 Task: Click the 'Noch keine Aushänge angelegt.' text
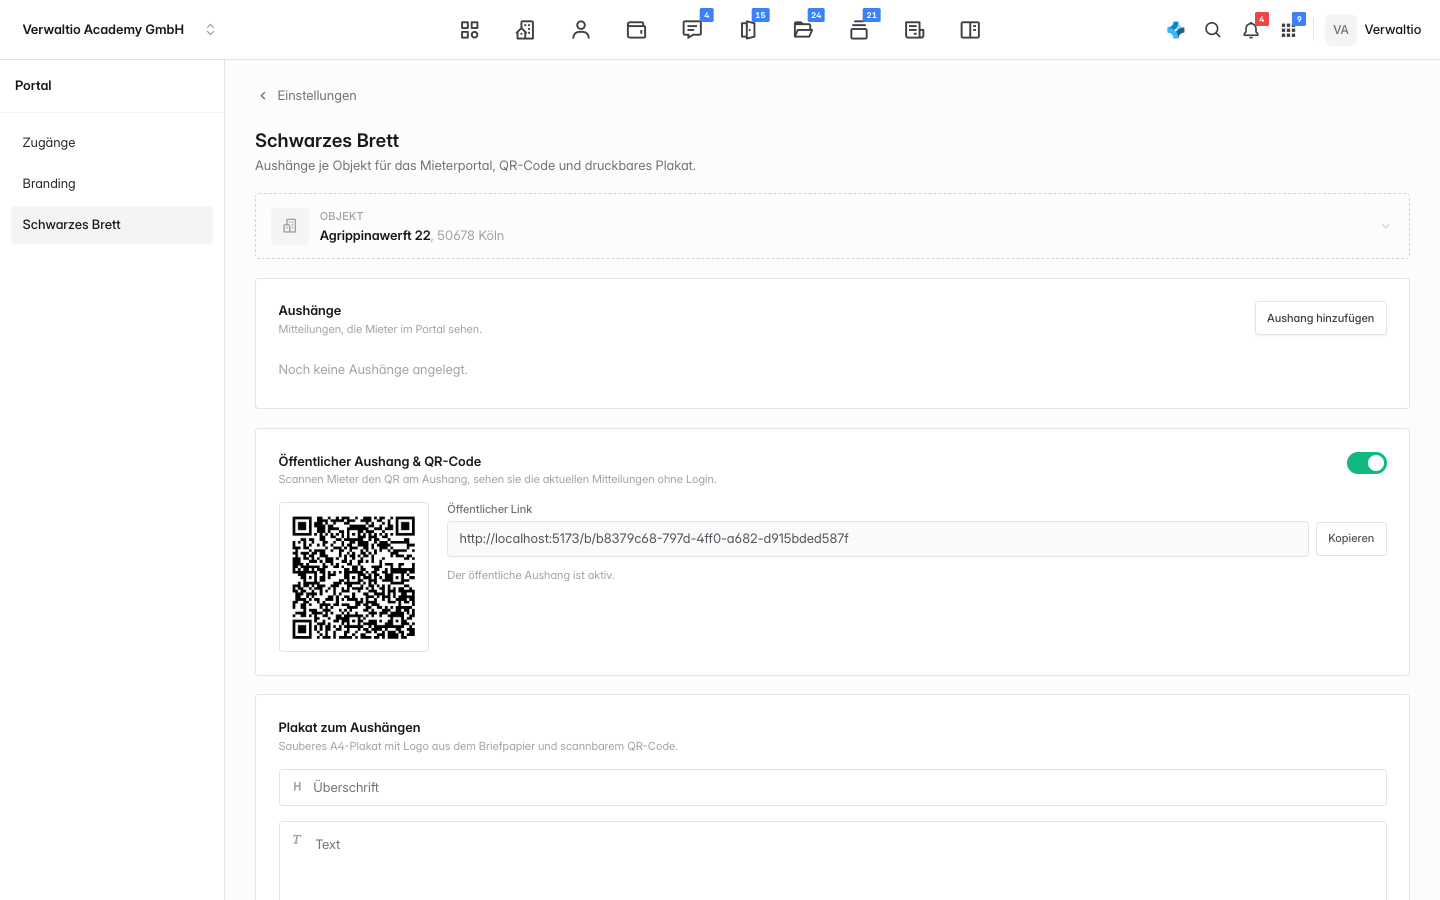point(373,370)
